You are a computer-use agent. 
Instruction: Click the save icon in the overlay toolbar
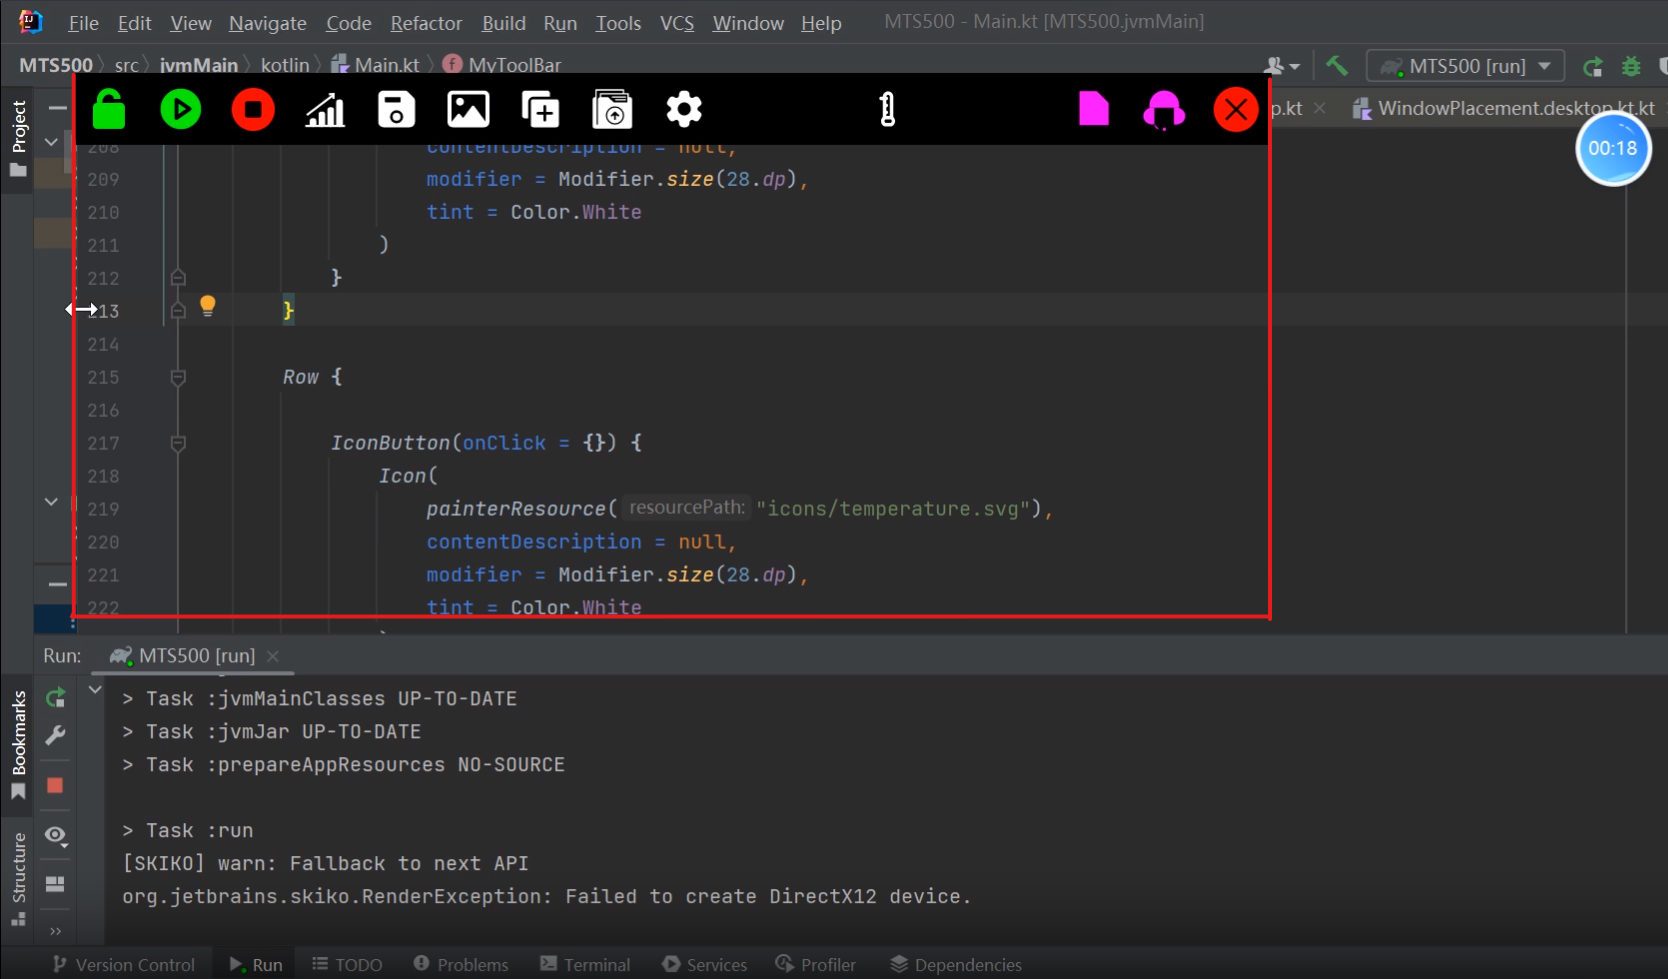point(396,110)
